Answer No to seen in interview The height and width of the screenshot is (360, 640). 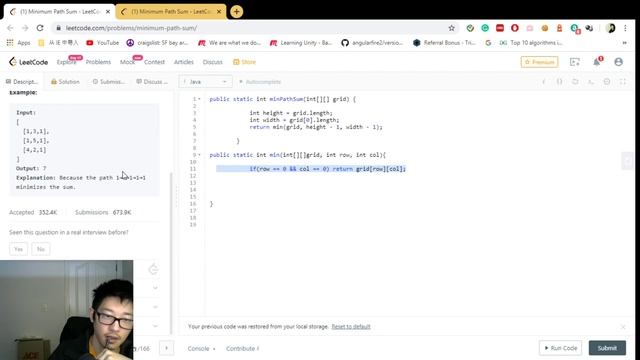[41, 249]
